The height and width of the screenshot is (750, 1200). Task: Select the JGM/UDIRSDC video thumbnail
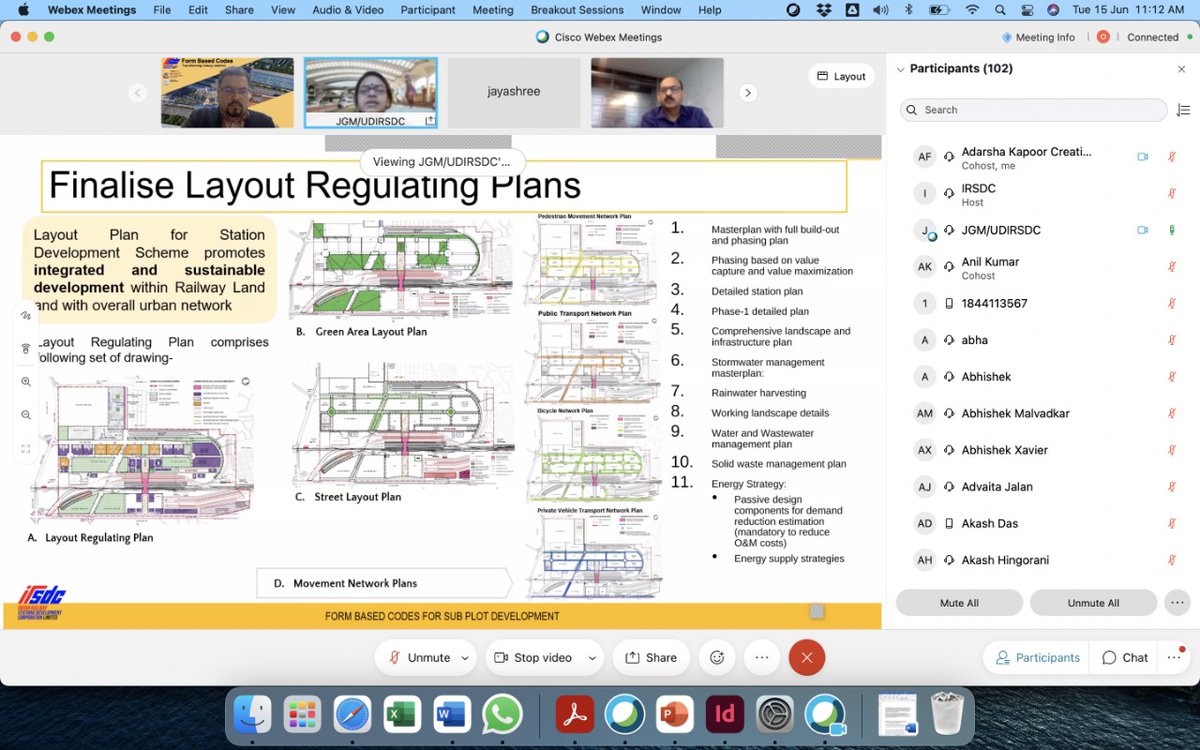click(371, 92)
